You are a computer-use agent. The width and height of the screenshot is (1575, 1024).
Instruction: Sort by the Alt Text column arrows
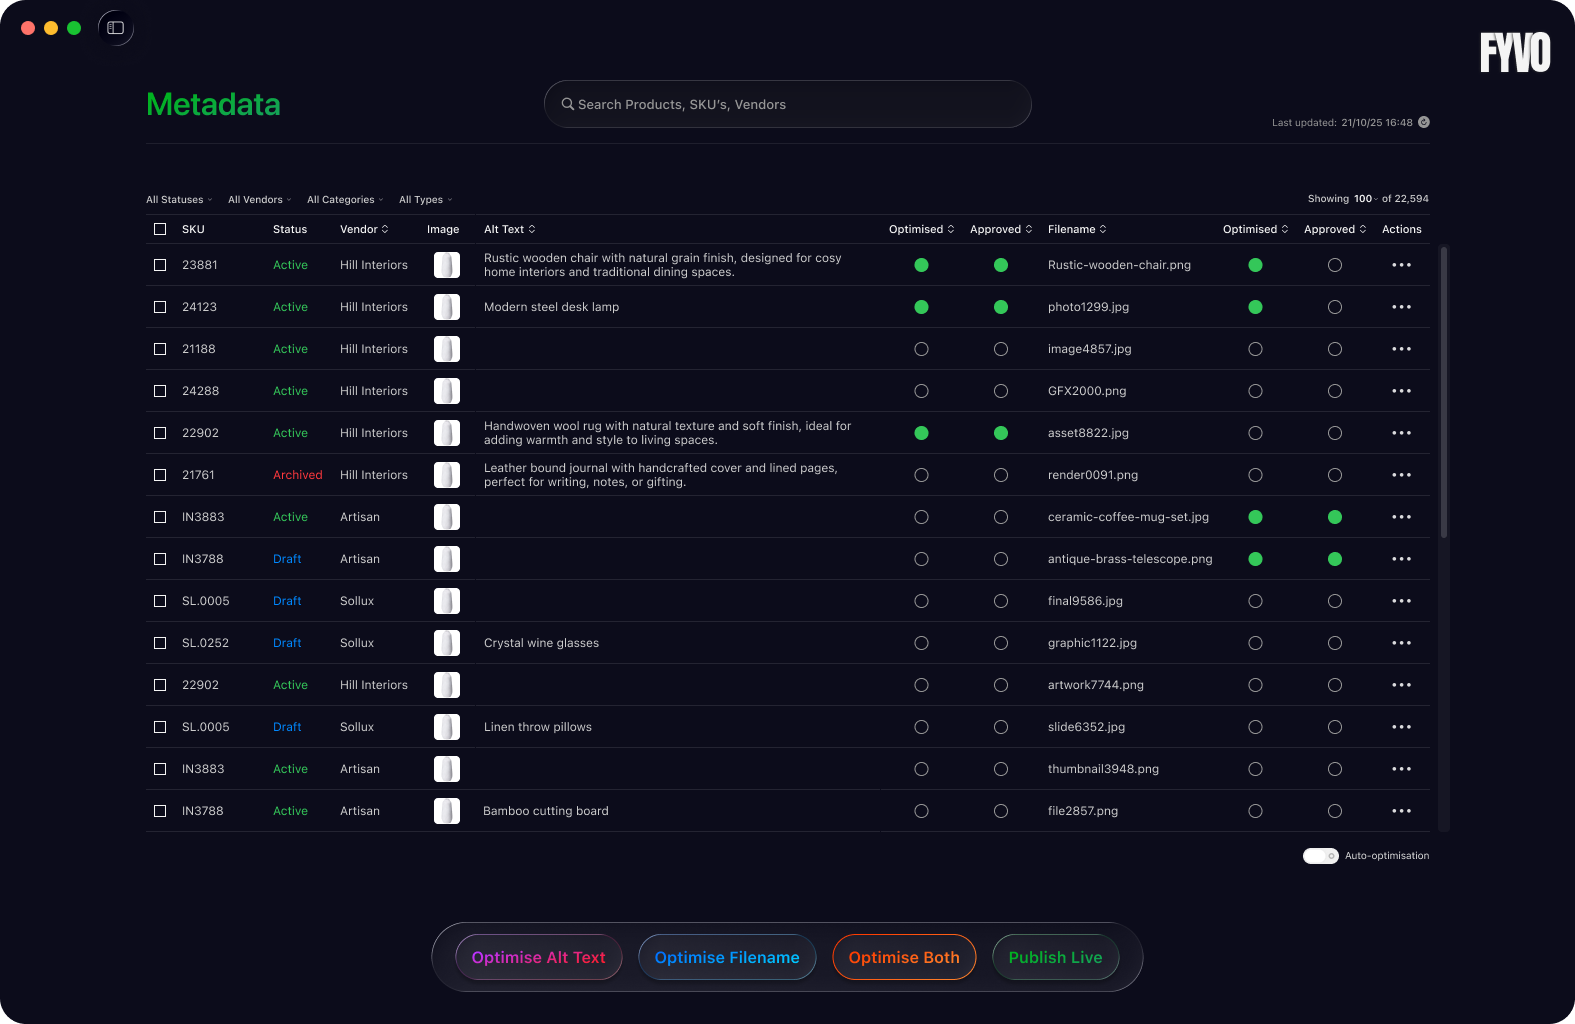[x=532, y=229]
